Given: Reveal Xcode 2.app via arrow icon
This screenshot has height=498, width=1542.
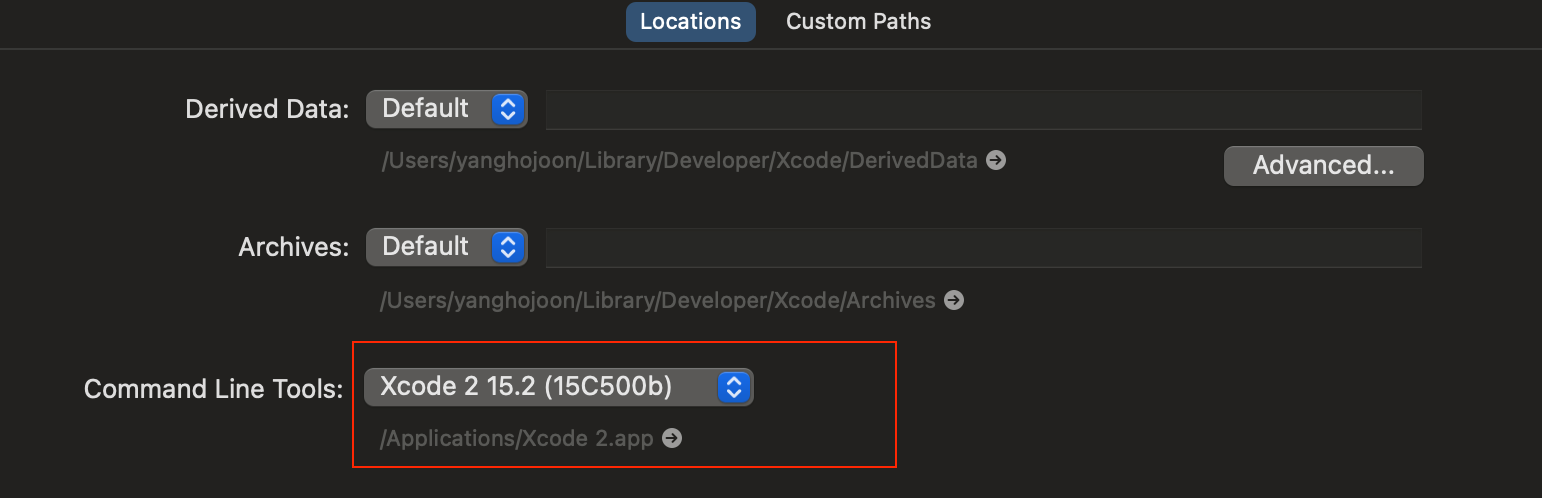Looking at the screenshot, I should coord(672,438).
